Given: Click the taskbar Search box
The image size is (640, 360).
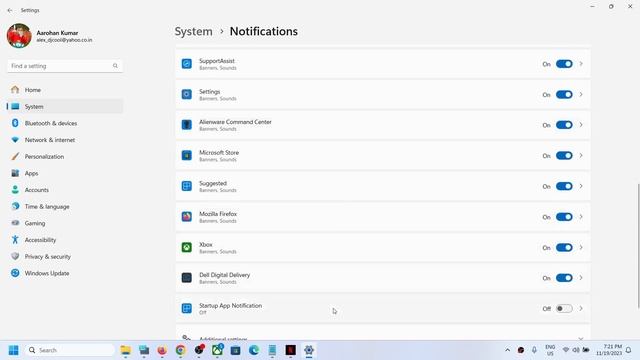Looking at the screenshot, I should click(69, 350).
